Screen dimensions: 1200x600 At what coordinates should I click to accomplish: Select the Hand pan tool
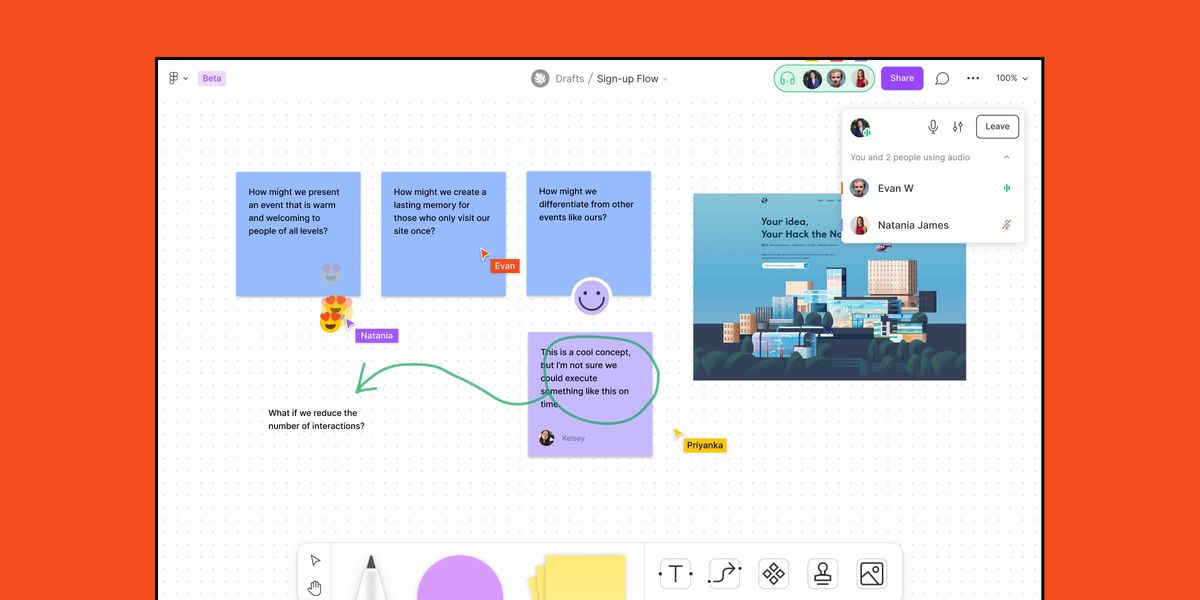[x=315, y=586]
